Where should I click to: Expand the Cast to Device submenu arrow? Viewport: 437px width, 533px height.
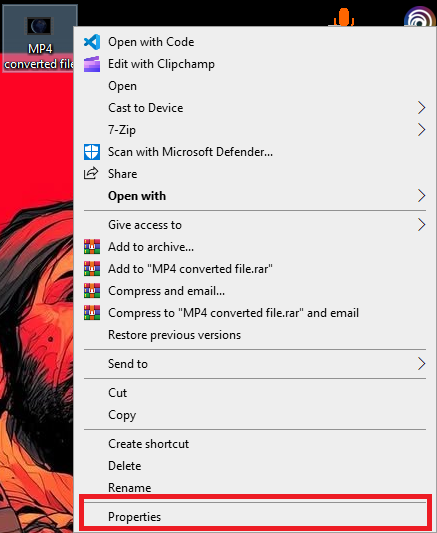pos(421,108)
